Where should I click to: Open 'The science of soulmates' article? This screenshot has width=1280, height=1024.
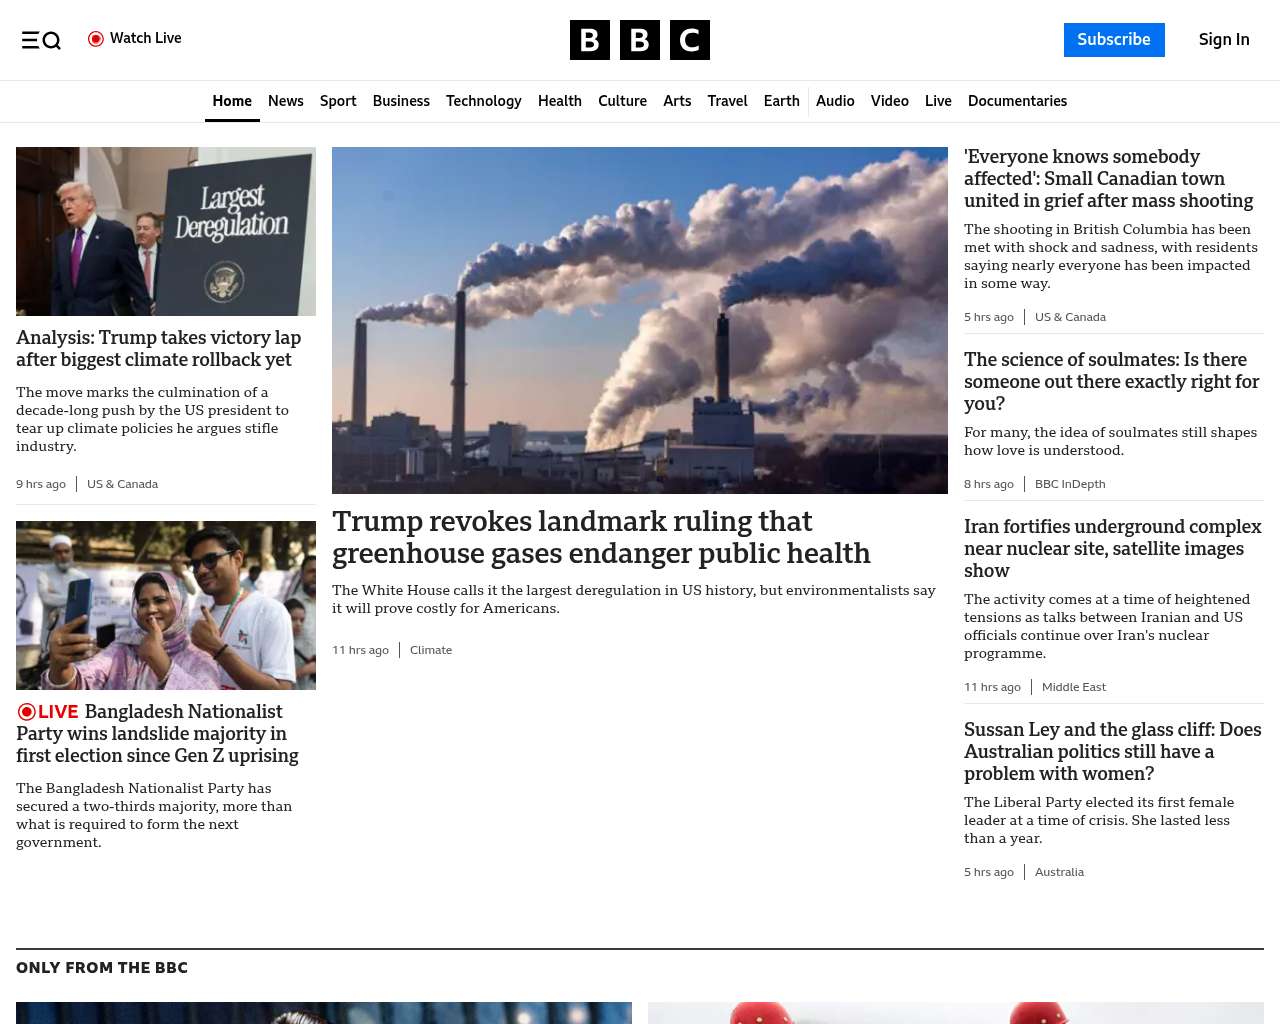tap(1111, 382)
